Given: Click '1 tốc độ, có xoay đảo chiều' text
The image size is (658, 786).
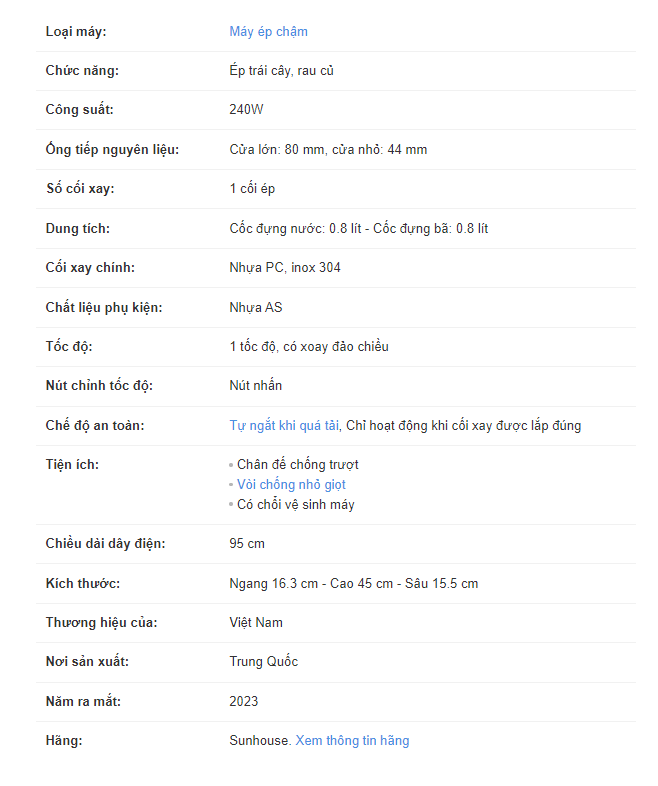Looking at the screenshot, I should click(308, 347).
